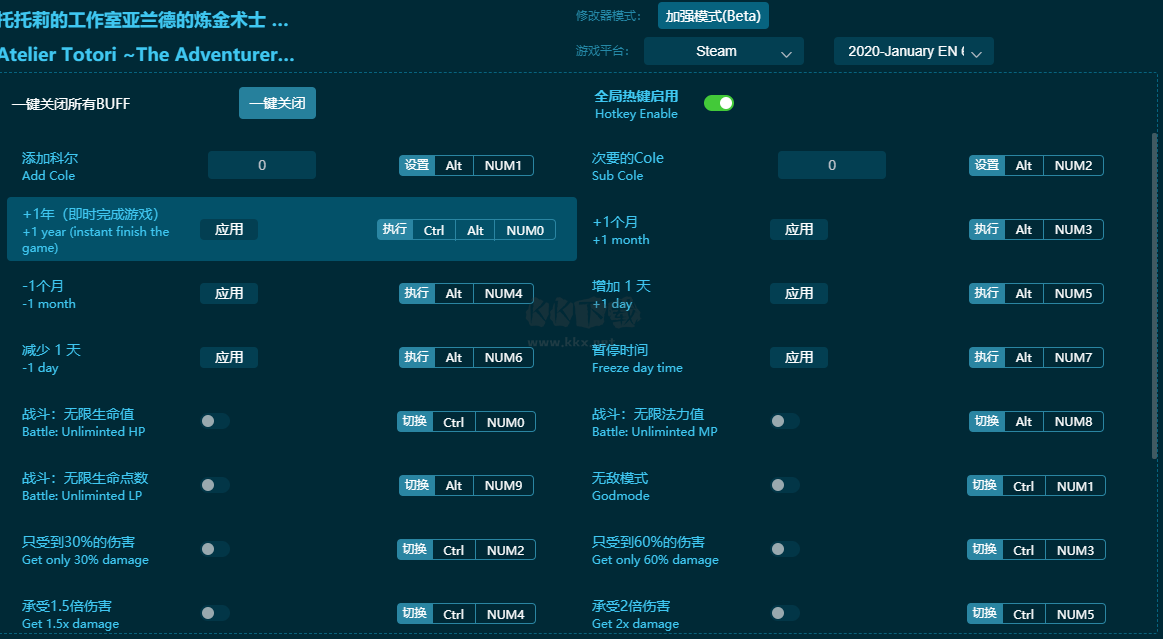Click 切换 hotkey label for Godmode
The image size is (1163, 639).
pos(984,486)
